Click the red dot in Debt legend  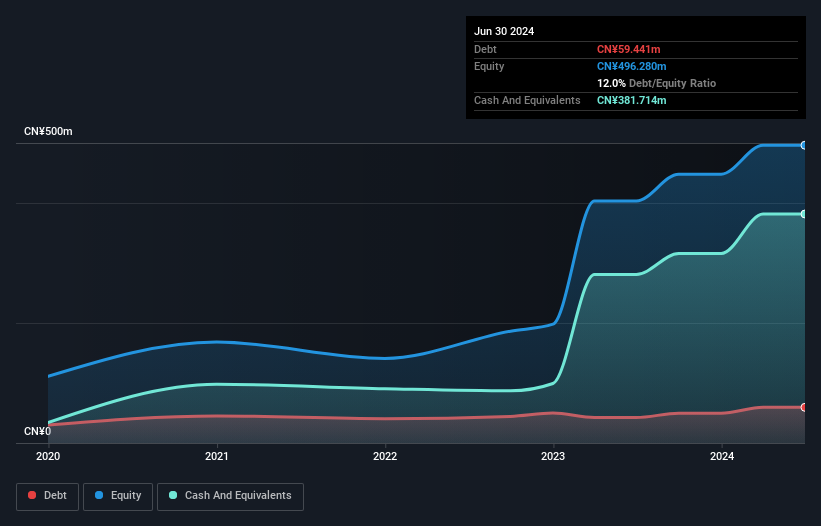point(32,495)
